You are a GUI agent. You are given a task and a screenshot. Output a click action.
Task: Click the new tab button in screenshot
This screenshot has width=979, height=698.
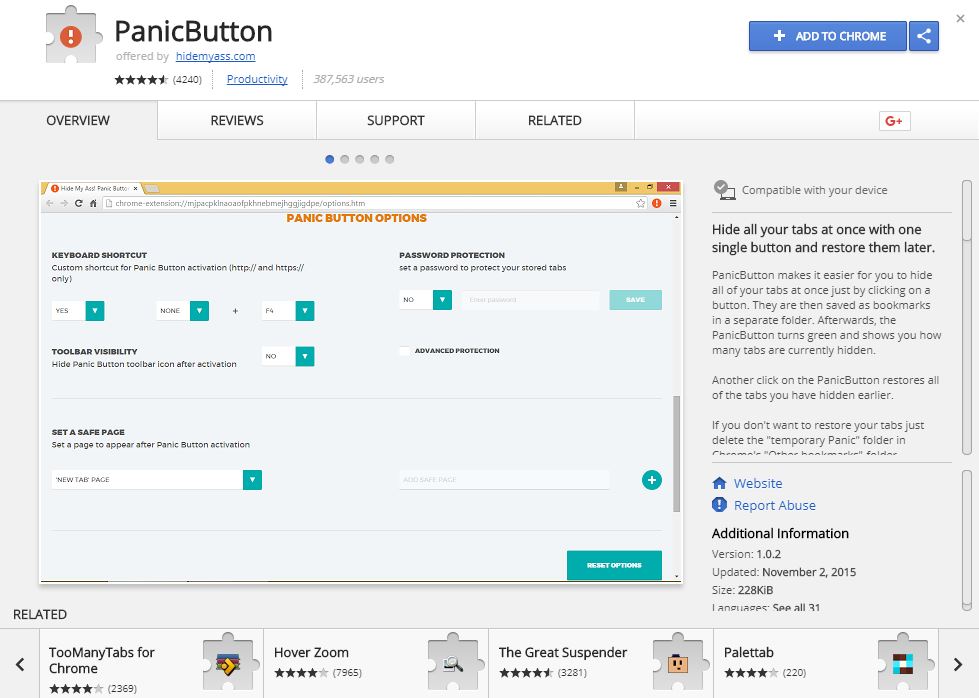click(x=152, y=188)
